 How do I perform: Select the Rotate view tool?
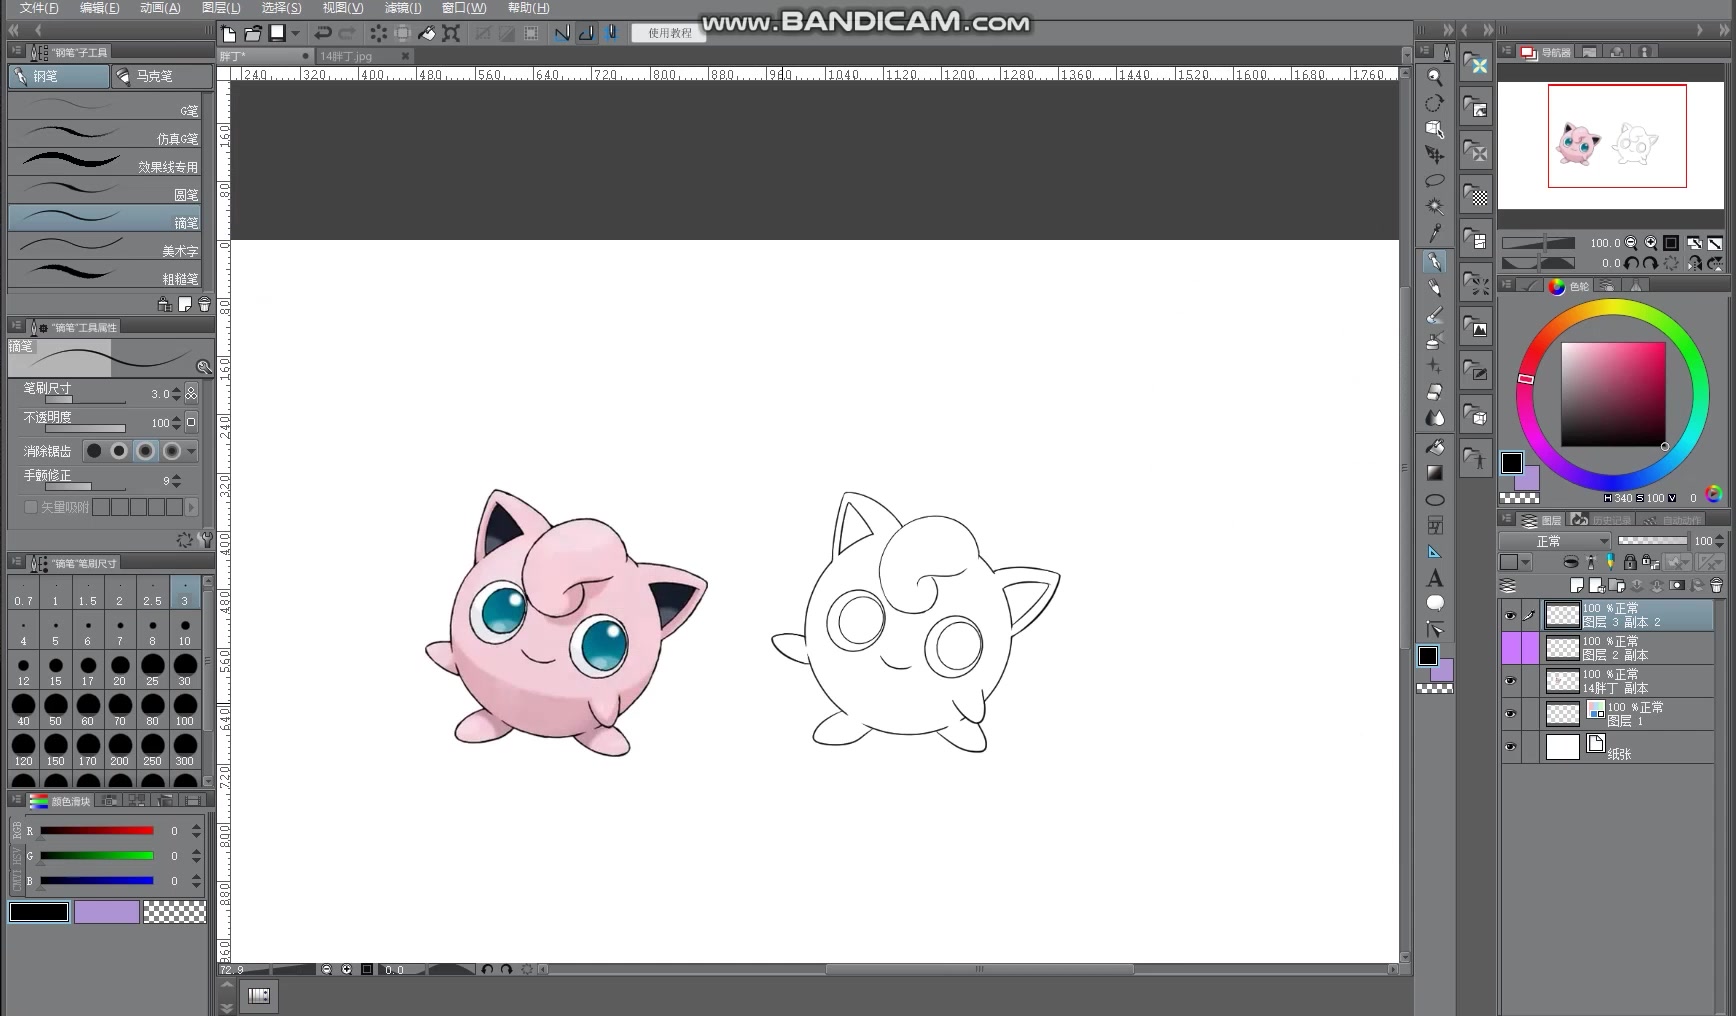point(1434,103)
